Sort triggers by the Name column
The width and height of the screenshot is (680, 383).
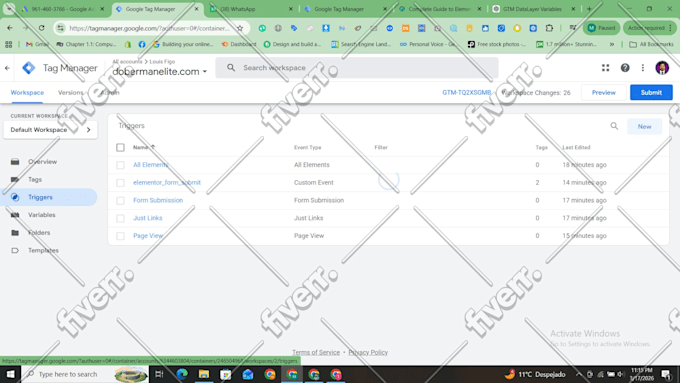pyautogui.click(x=144, y=147)
